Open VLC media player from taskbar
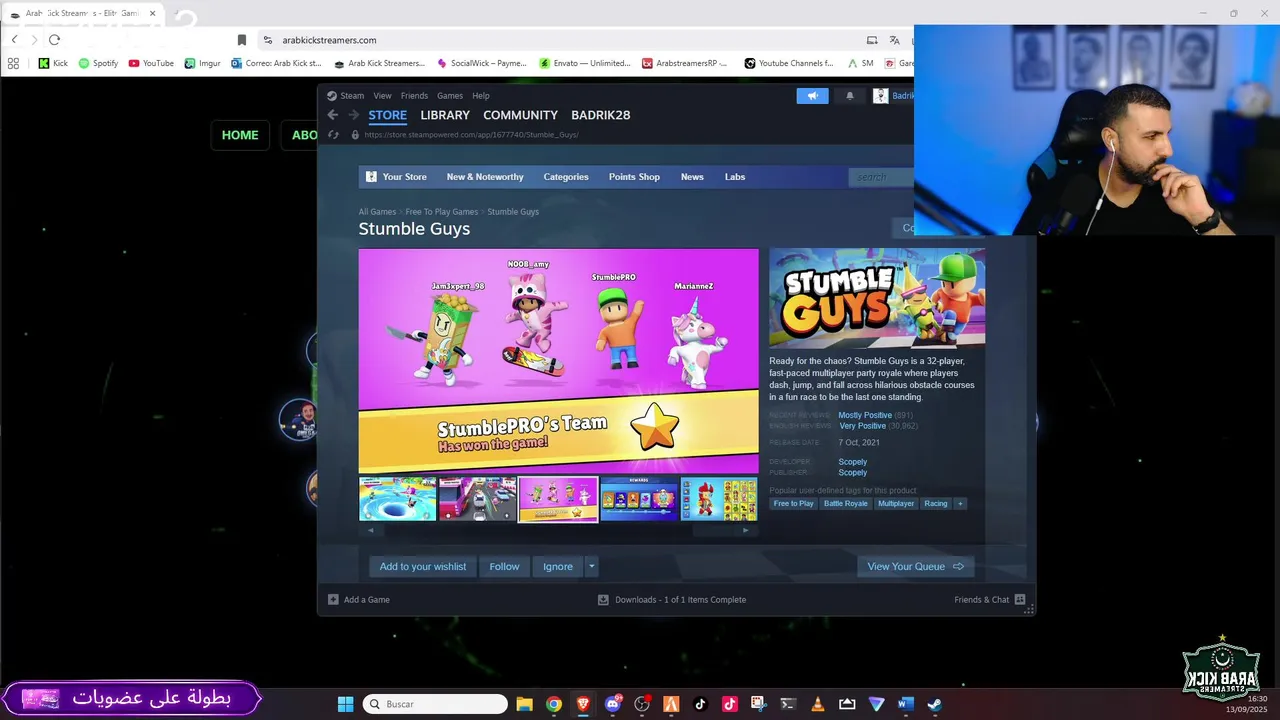The height and width of the screenshot is (720, 1280). tap(817, 704)
